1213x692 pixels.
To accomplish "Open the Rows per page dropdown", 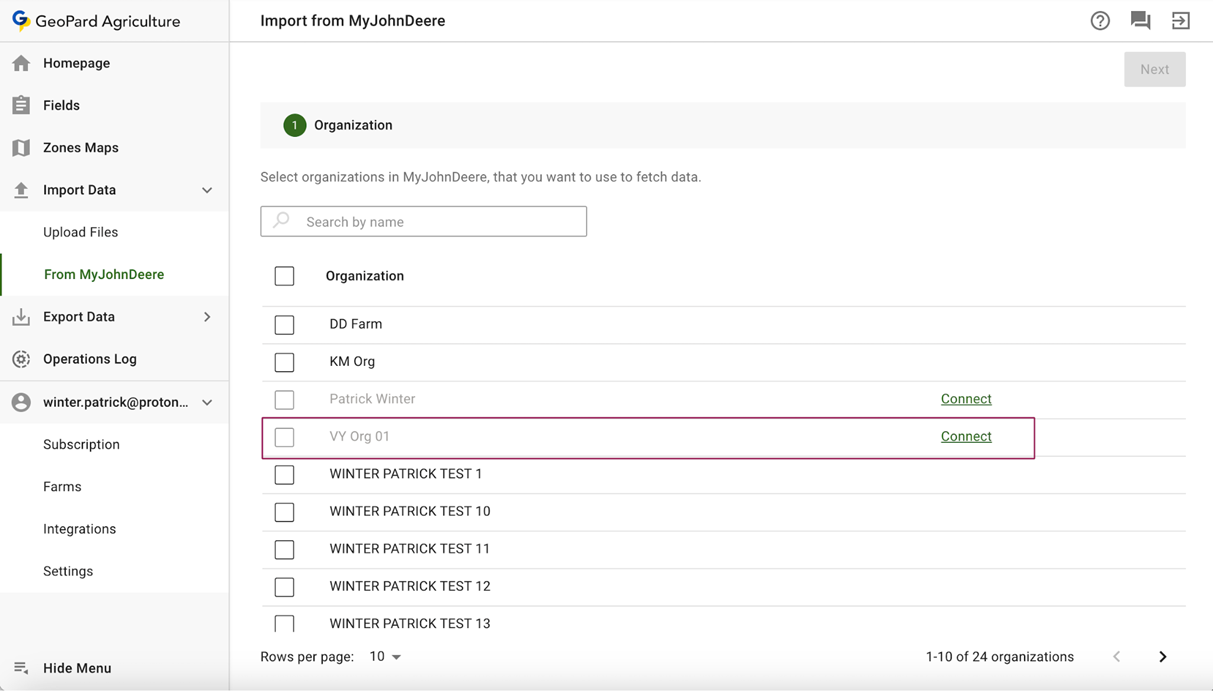I will 385,657.
